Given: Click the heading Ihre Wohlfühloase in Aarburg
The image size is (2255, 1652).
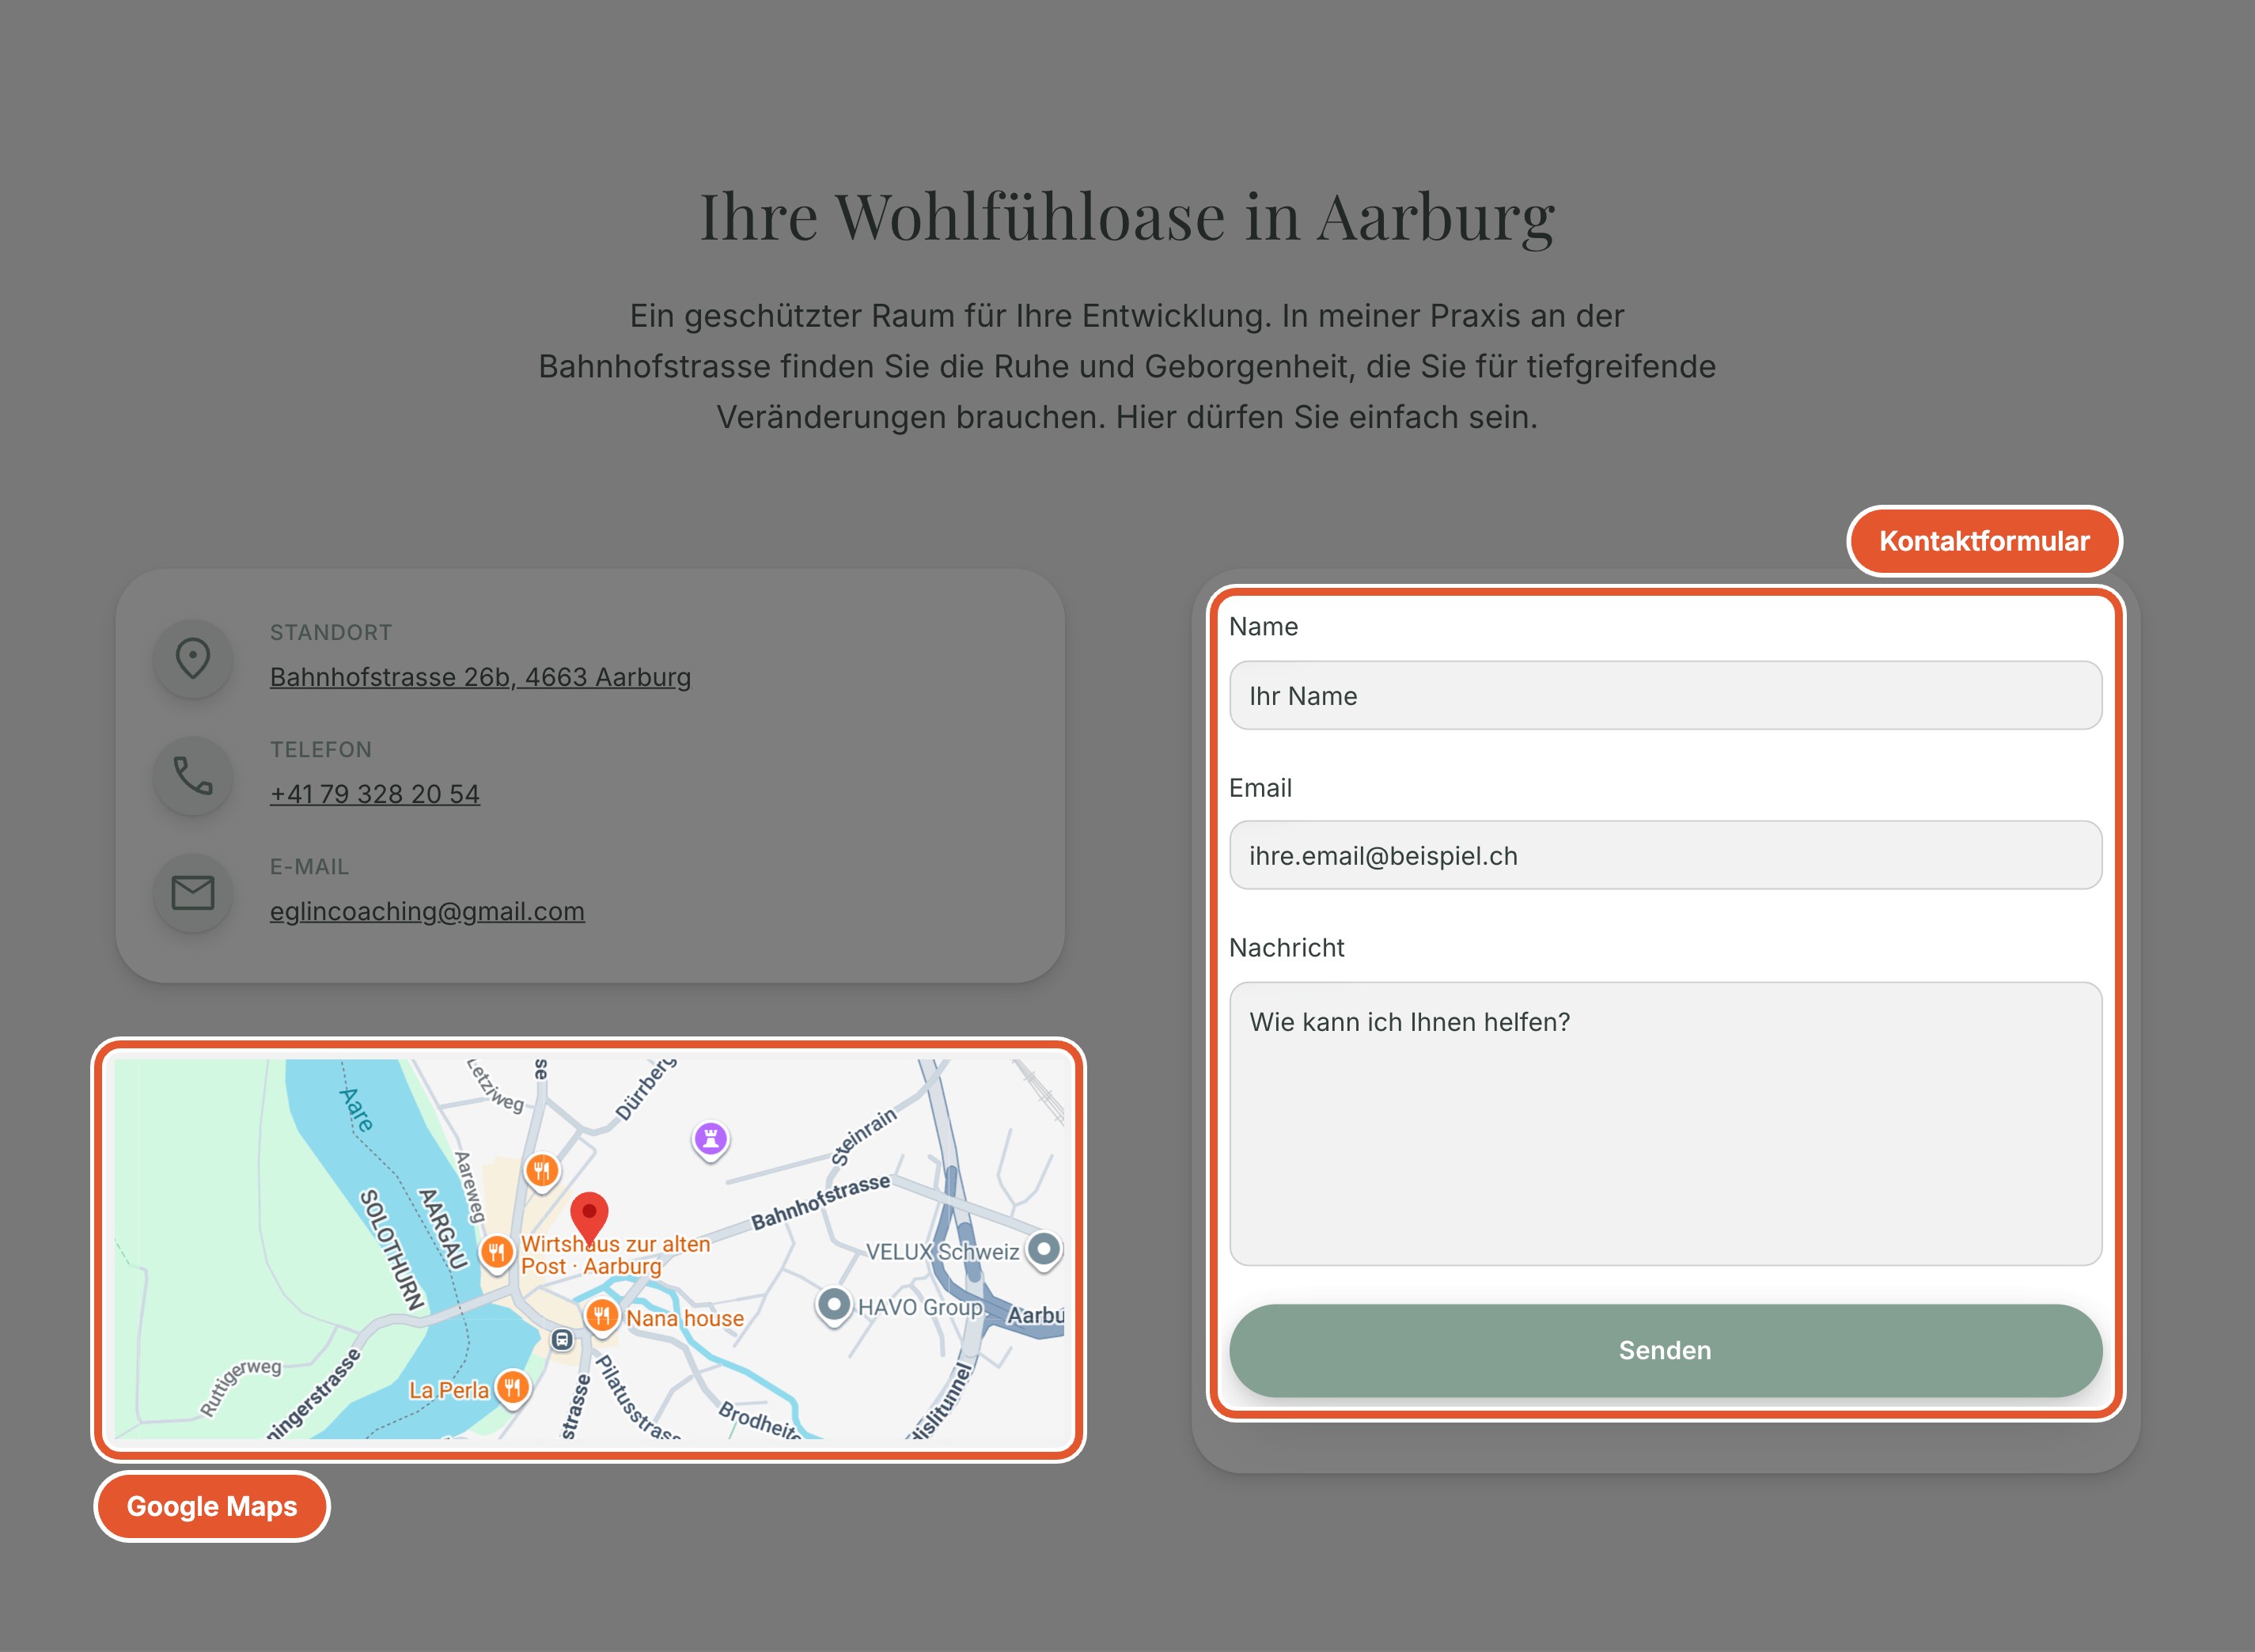Looking at the screenshot, I should click(x=1127, y=216).
